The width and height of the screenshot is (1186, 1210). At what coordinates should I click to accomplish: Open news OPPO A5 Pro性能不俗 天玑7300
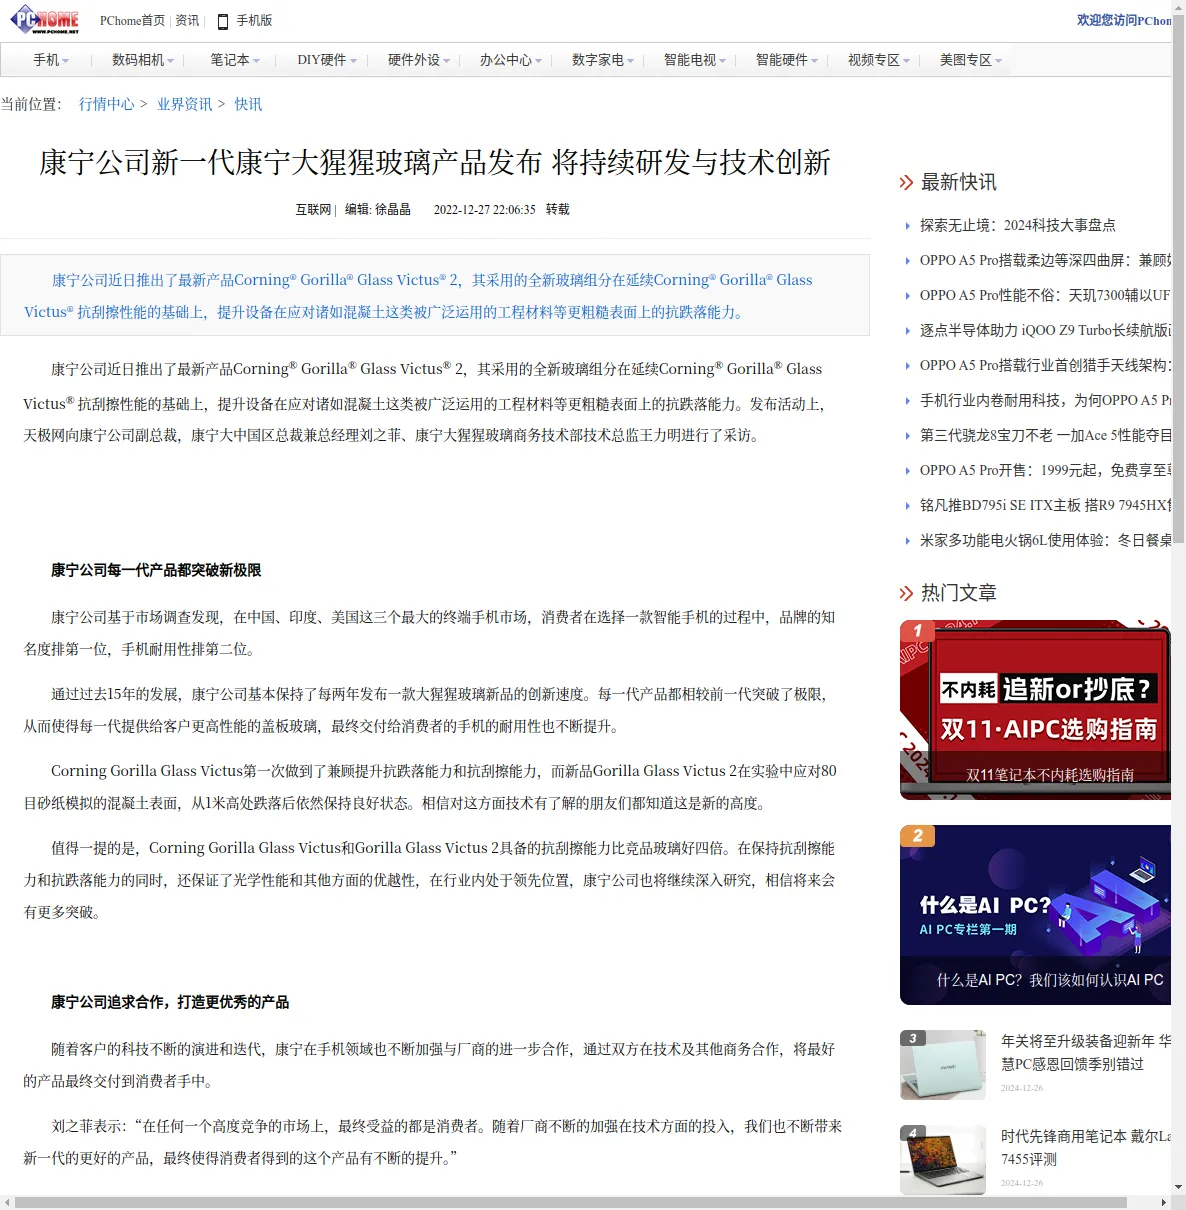(1045, 295)
